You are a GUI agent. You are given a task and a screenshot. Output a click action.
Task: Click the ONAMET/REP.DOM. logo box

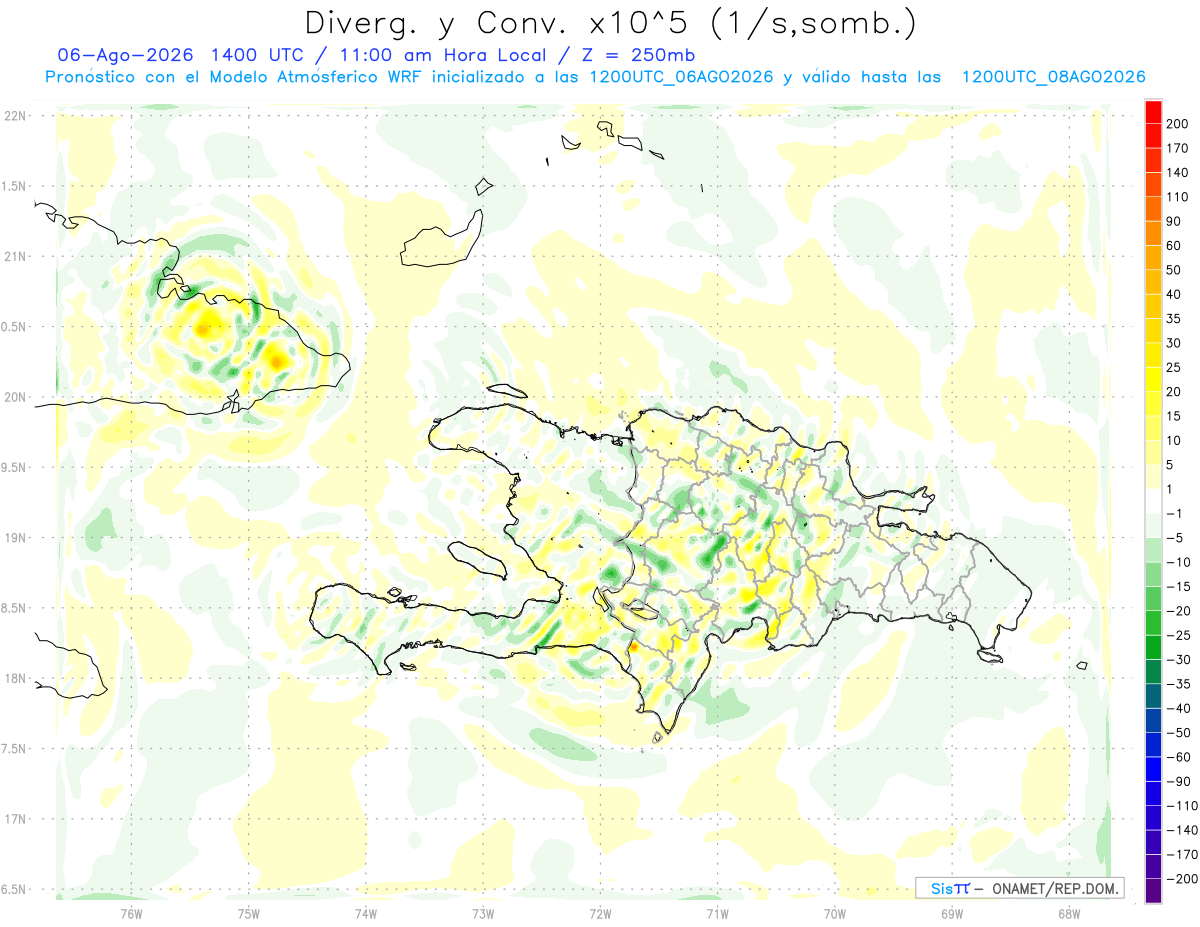click(x=1019, y=888)
